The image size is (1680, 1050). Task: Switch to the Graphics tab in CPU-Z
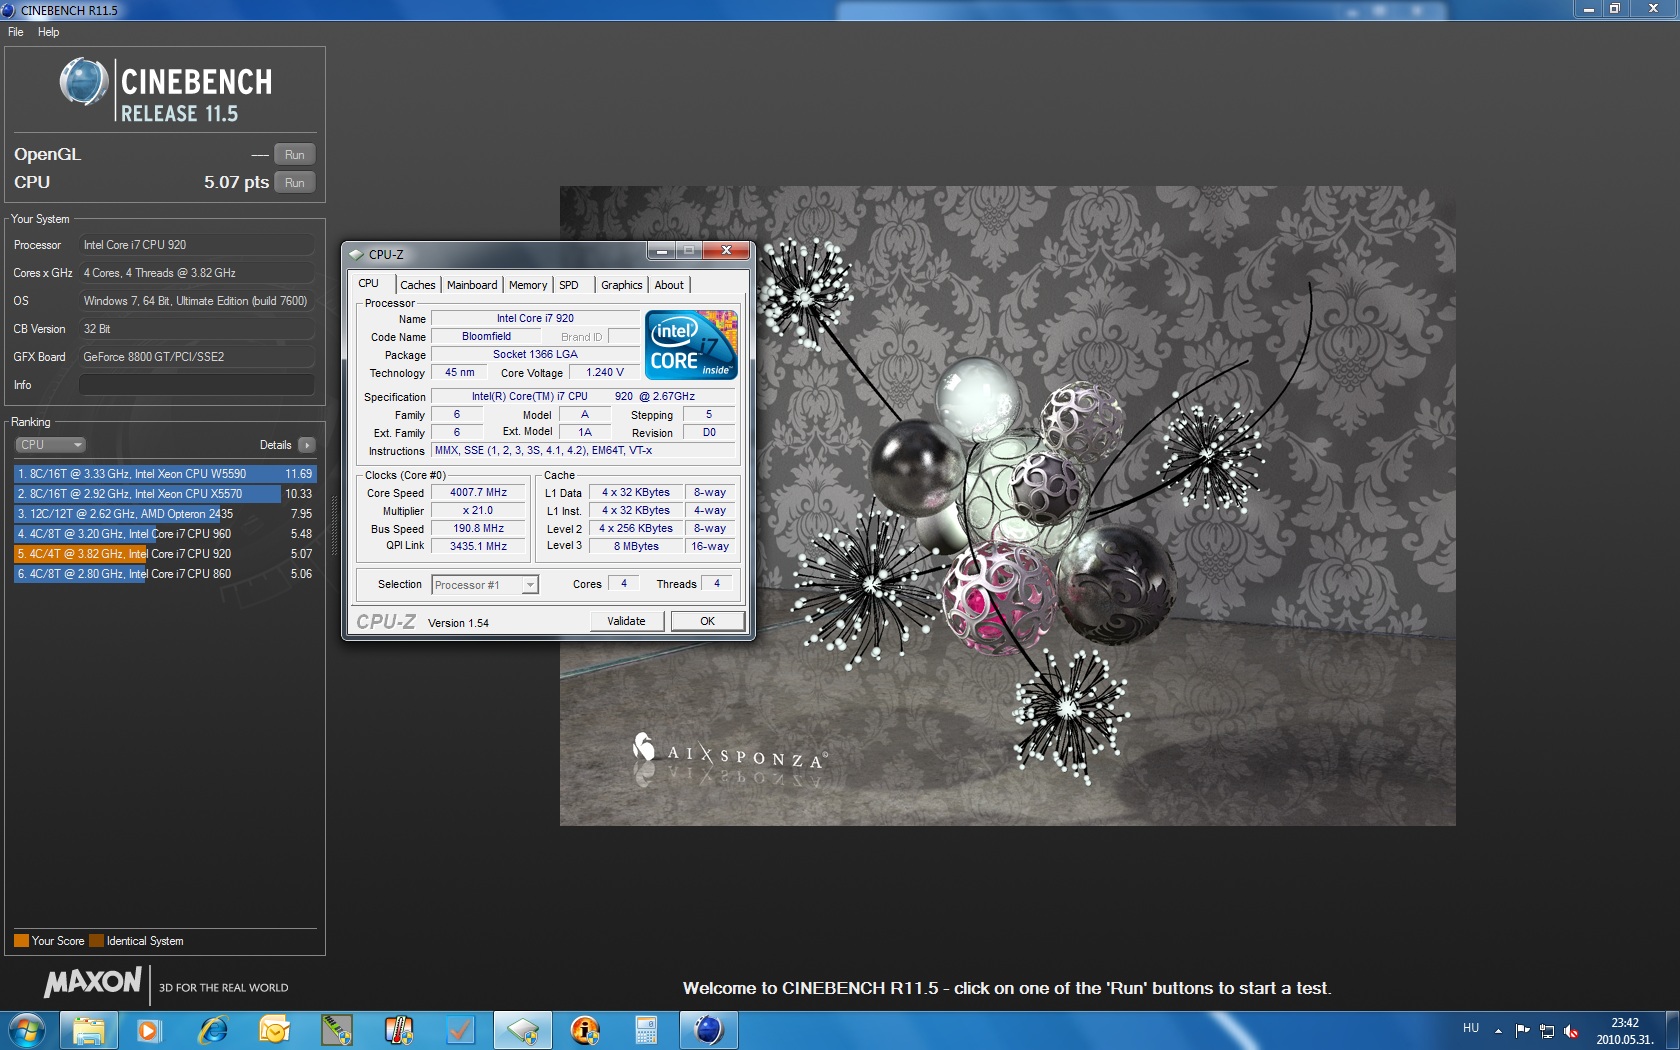click(622, 285)
